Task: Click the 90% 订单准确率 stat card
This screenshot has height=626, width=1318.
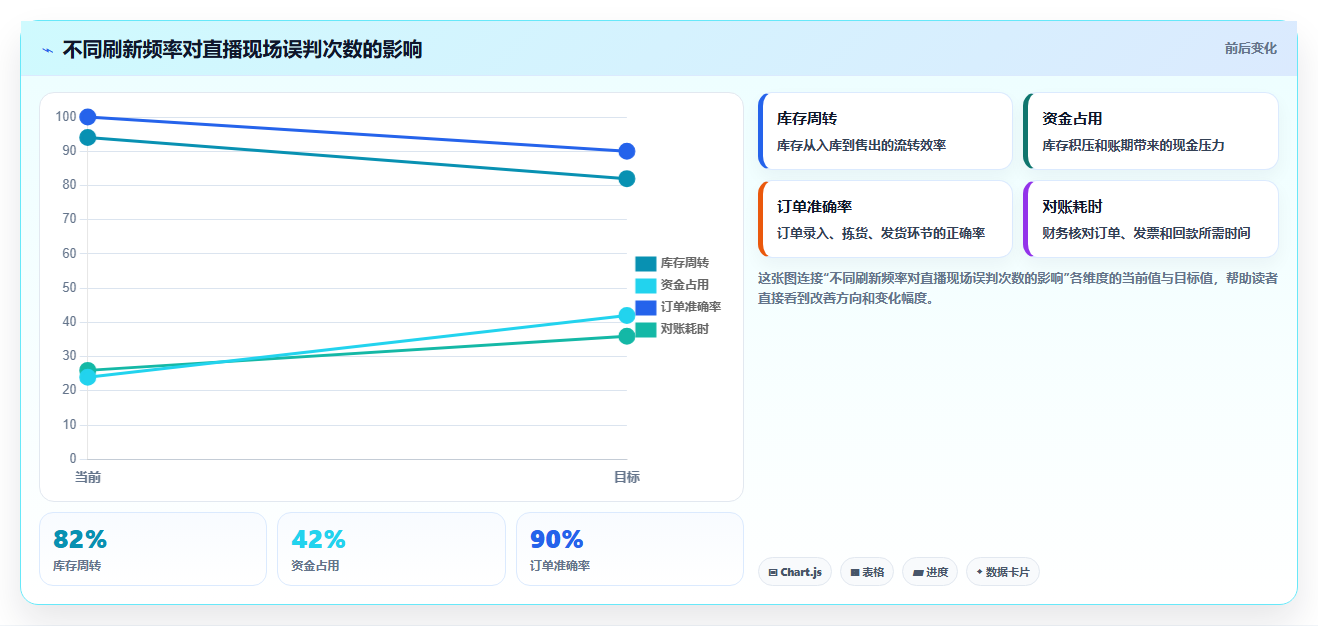Action: coord(630,549)
